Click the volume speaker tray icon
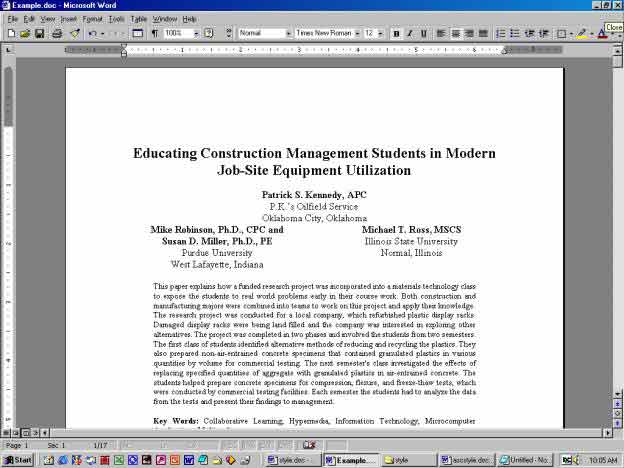624x468 pixels. click(576, 460)
